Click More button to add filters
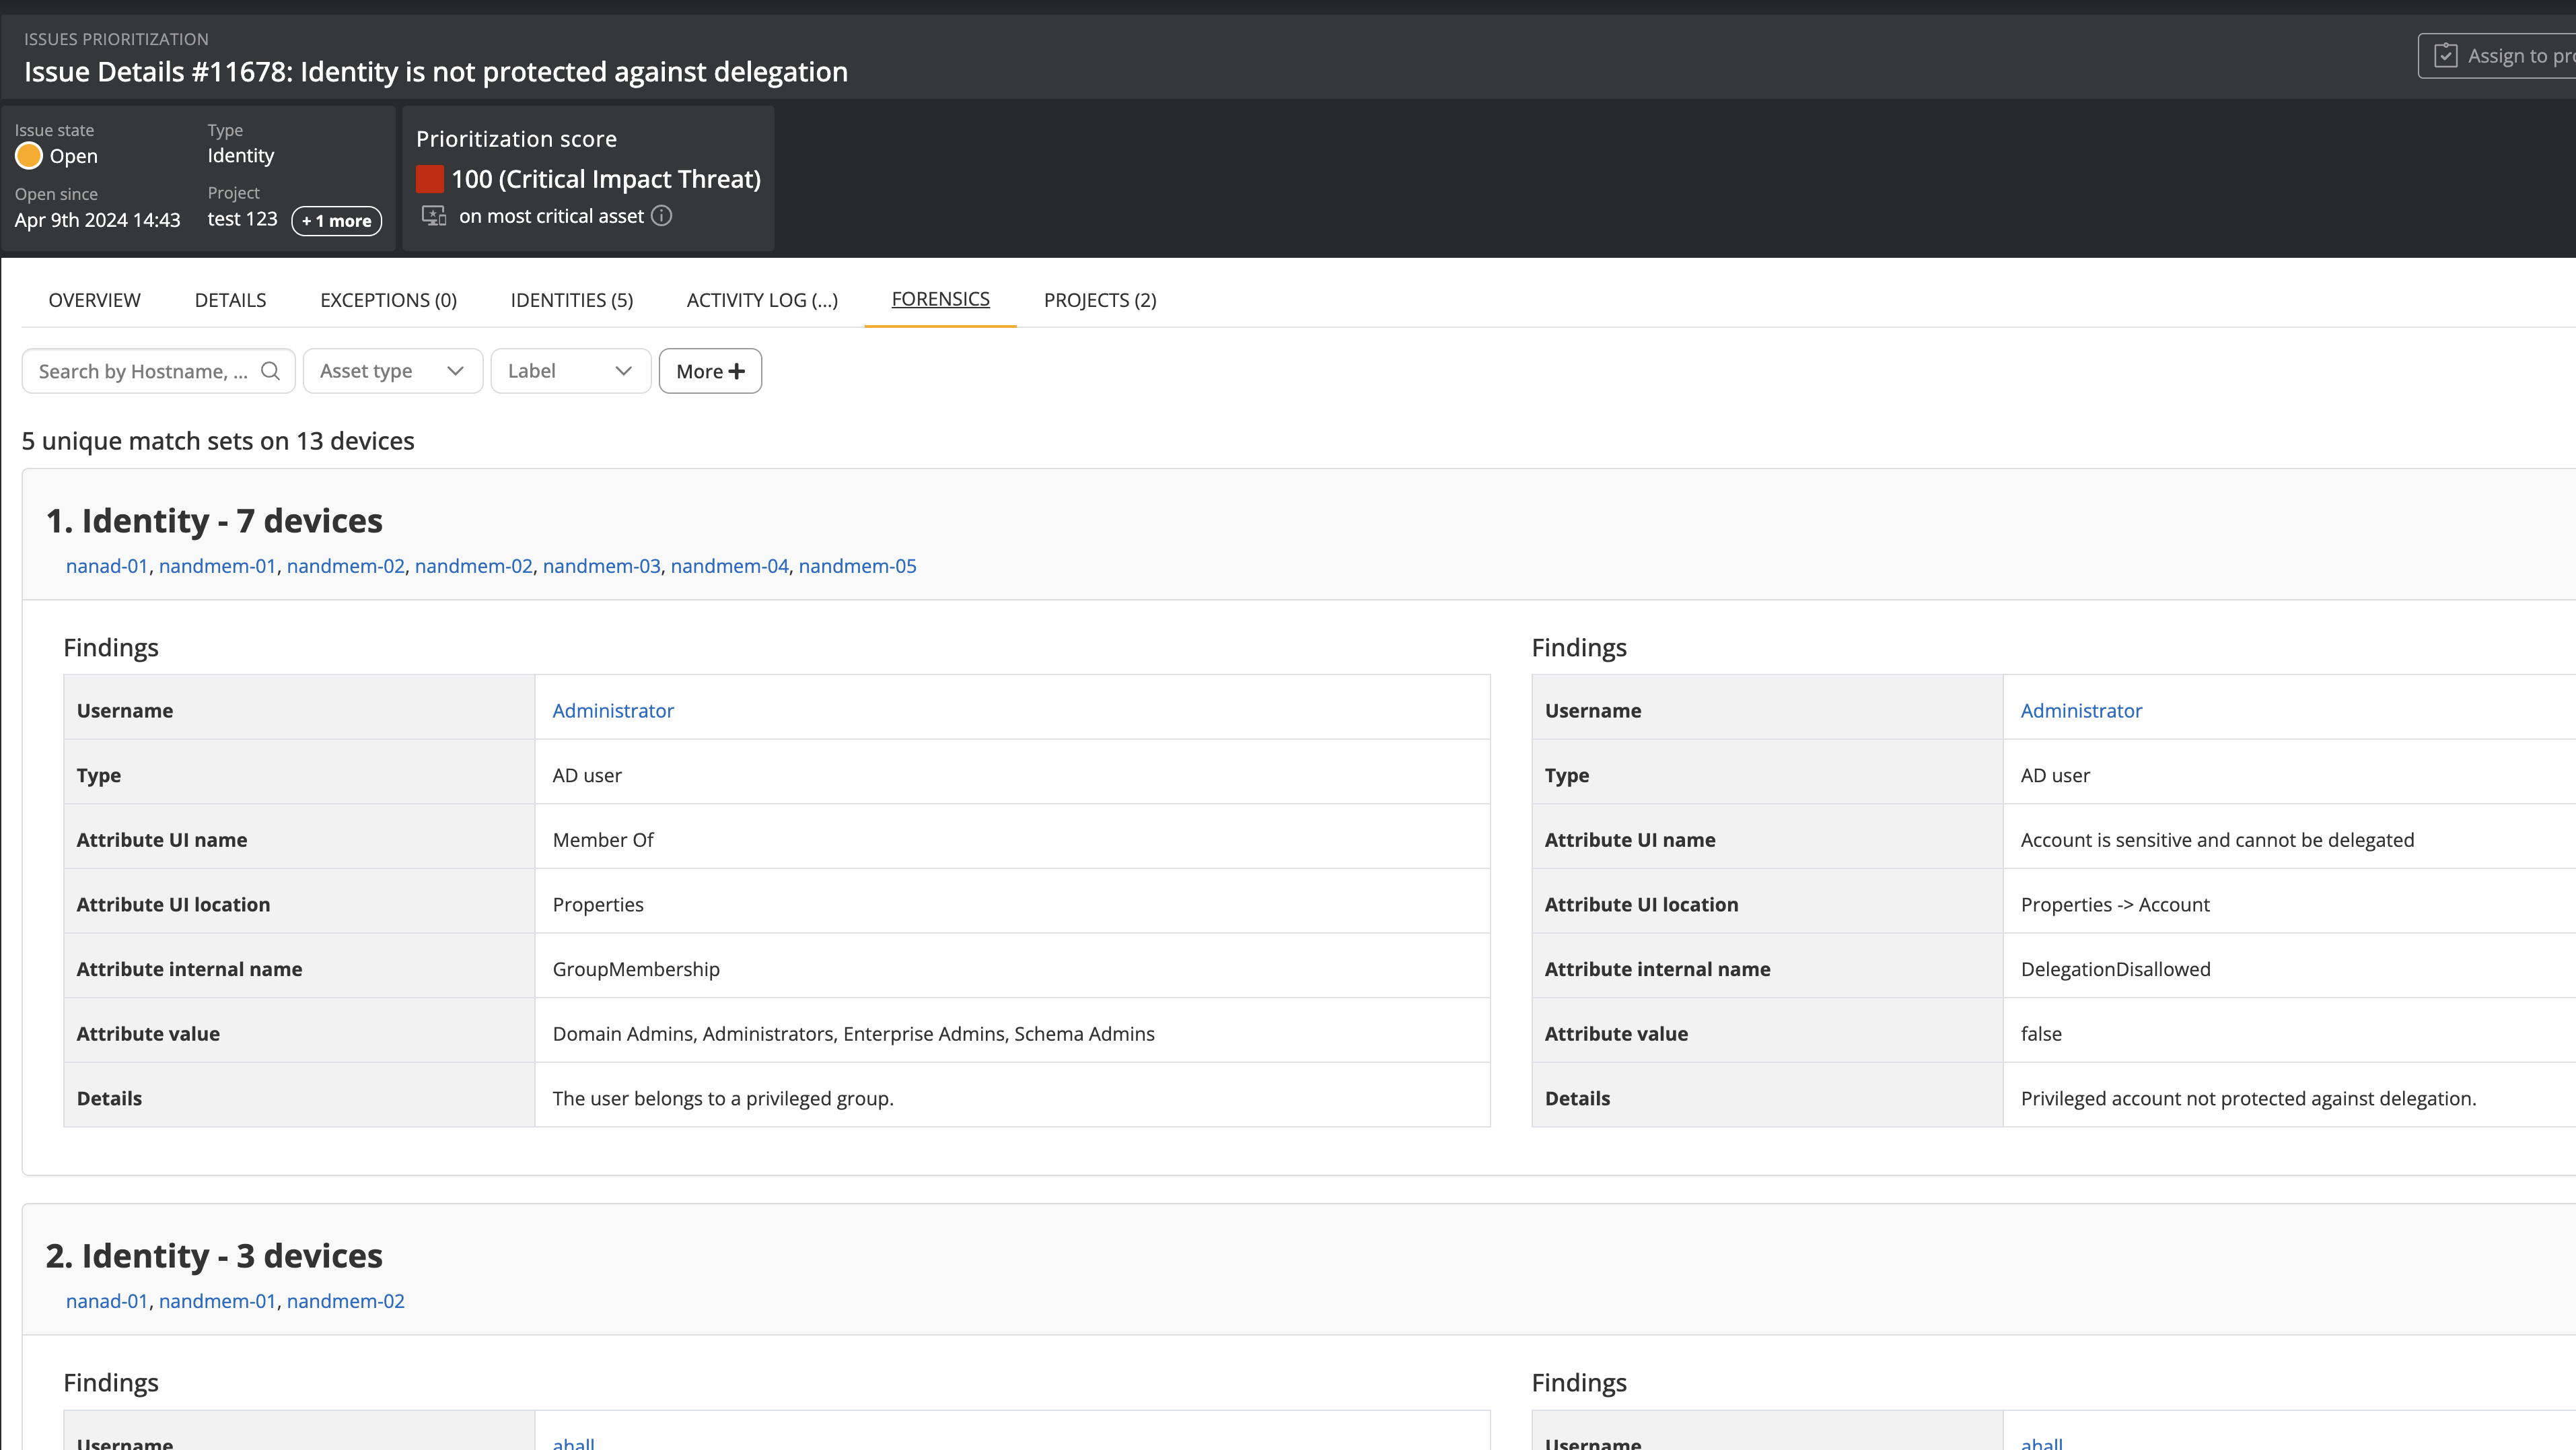Viewport: 2576px width, 1450px height. (710, 371)
